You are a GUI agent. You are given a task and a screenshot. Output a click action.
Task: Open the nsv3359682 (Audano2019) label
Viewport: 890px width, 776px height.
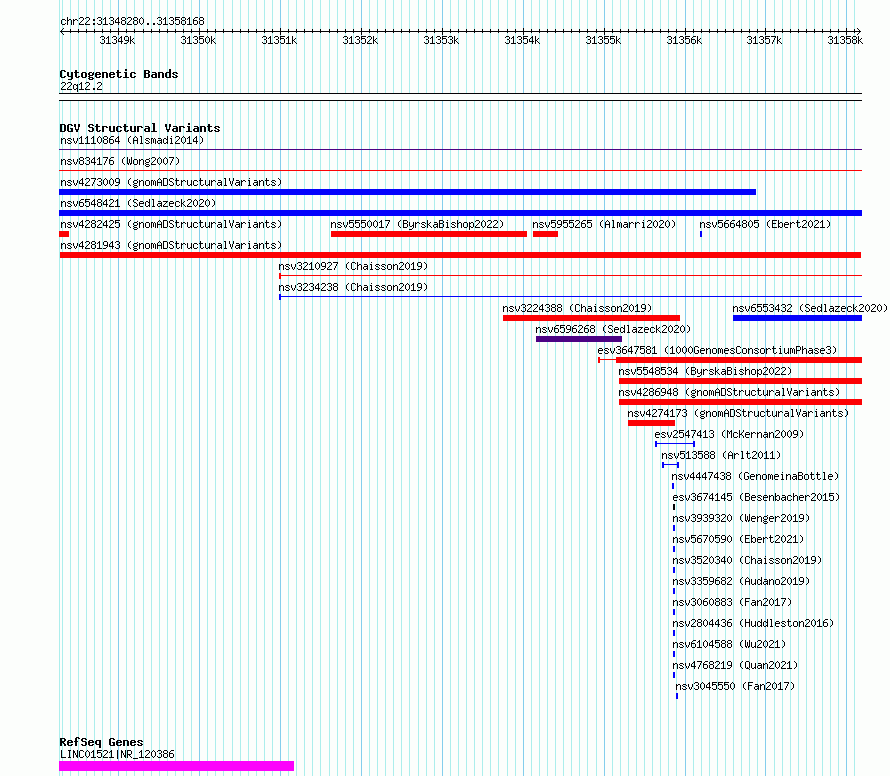[x=741, y=581]
